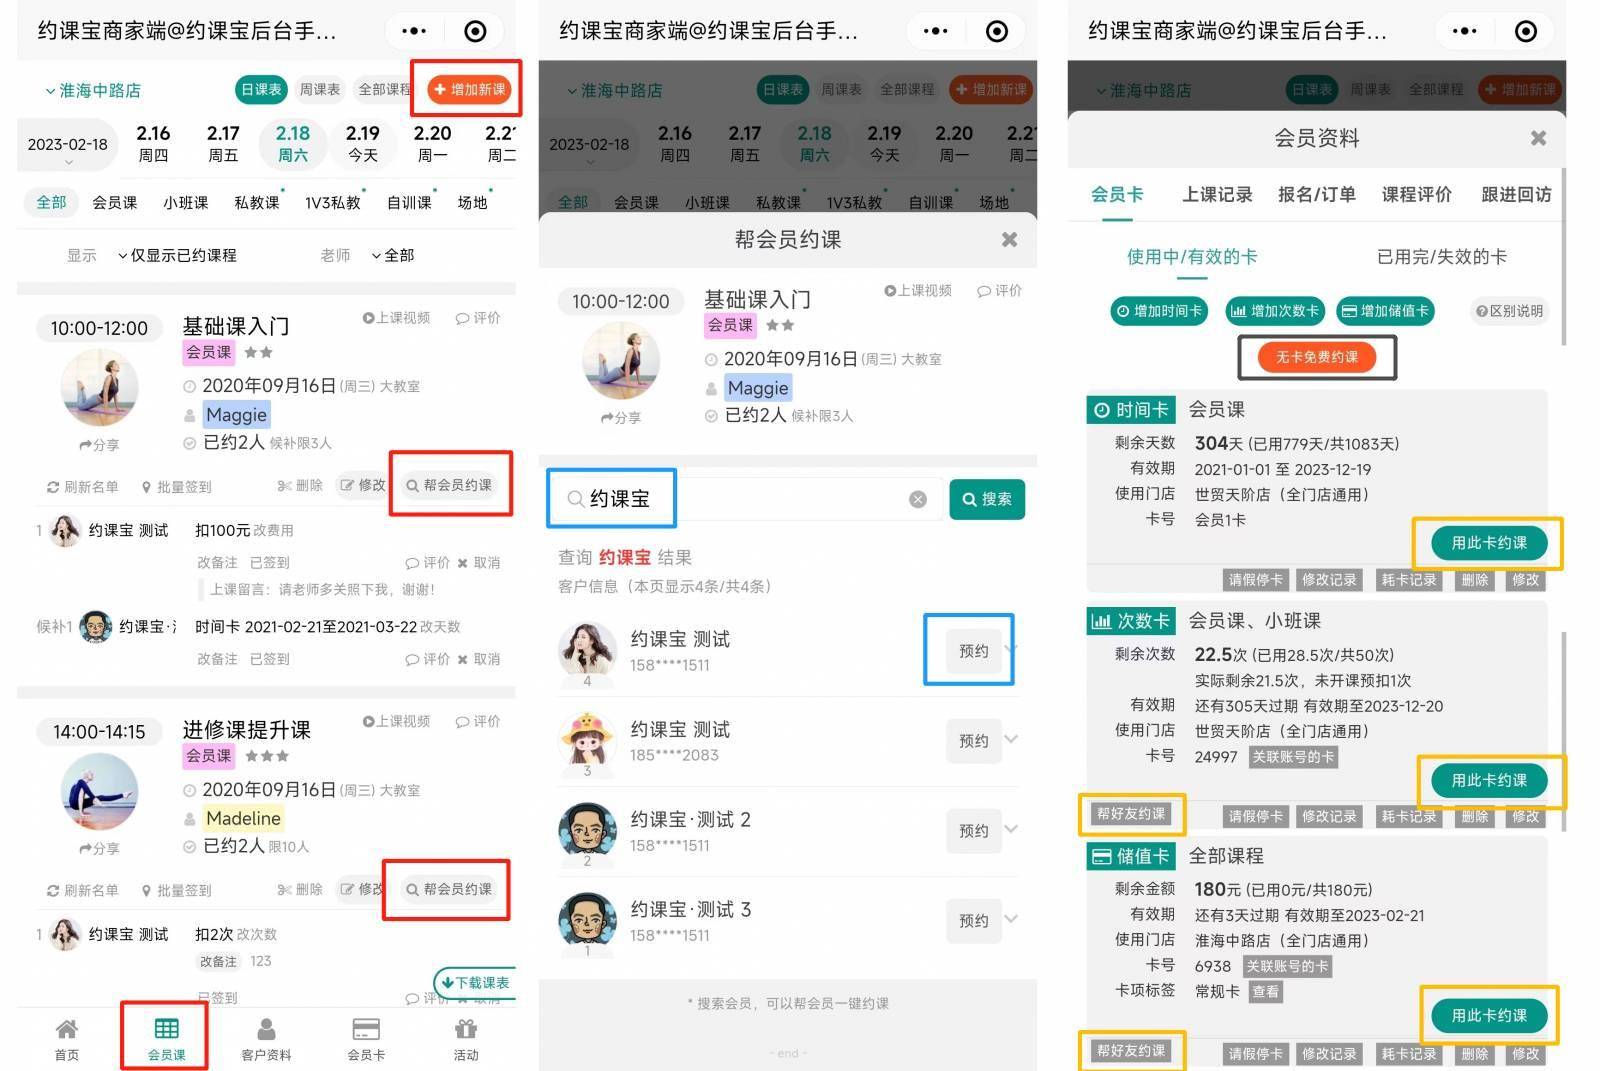Open 活动 gift icon in bottom navigation
This screenshot has width=1600, height=1071.
click(466, 1039)
